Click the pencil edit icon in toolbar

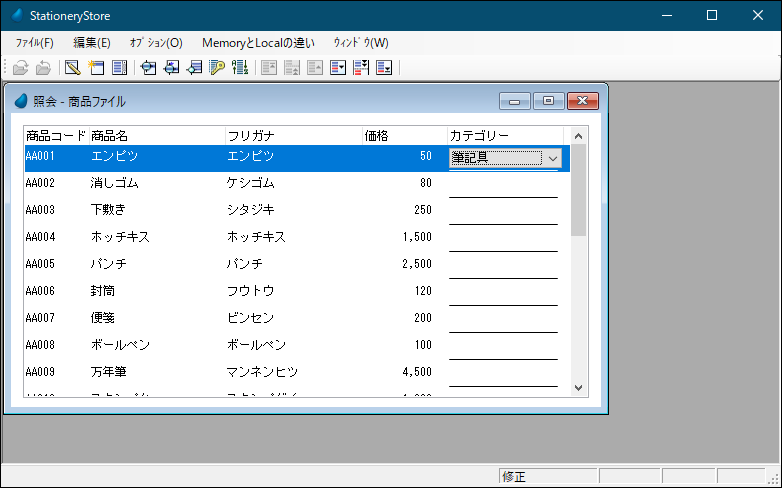point(72,68)
